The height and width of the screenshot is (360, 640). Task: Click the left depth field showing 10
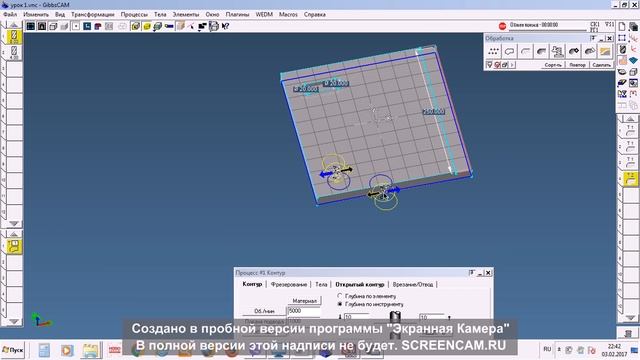click(356, 317)
